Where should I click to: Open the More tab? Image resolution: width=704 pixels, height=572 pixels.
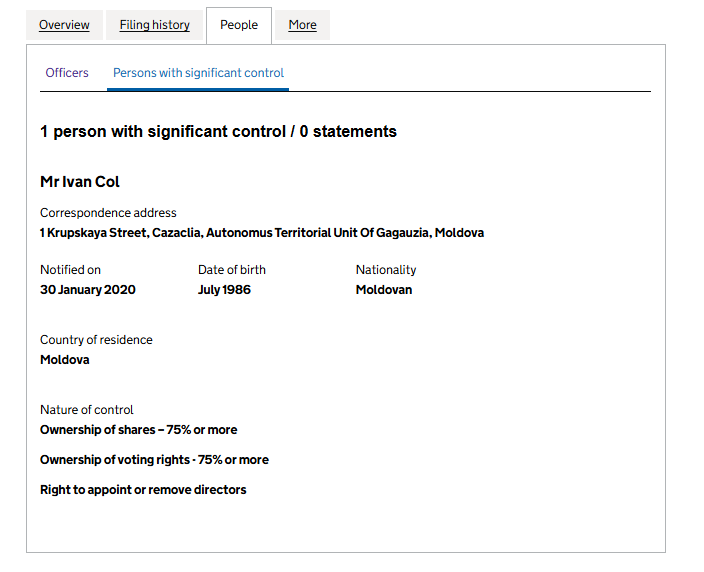302,25
